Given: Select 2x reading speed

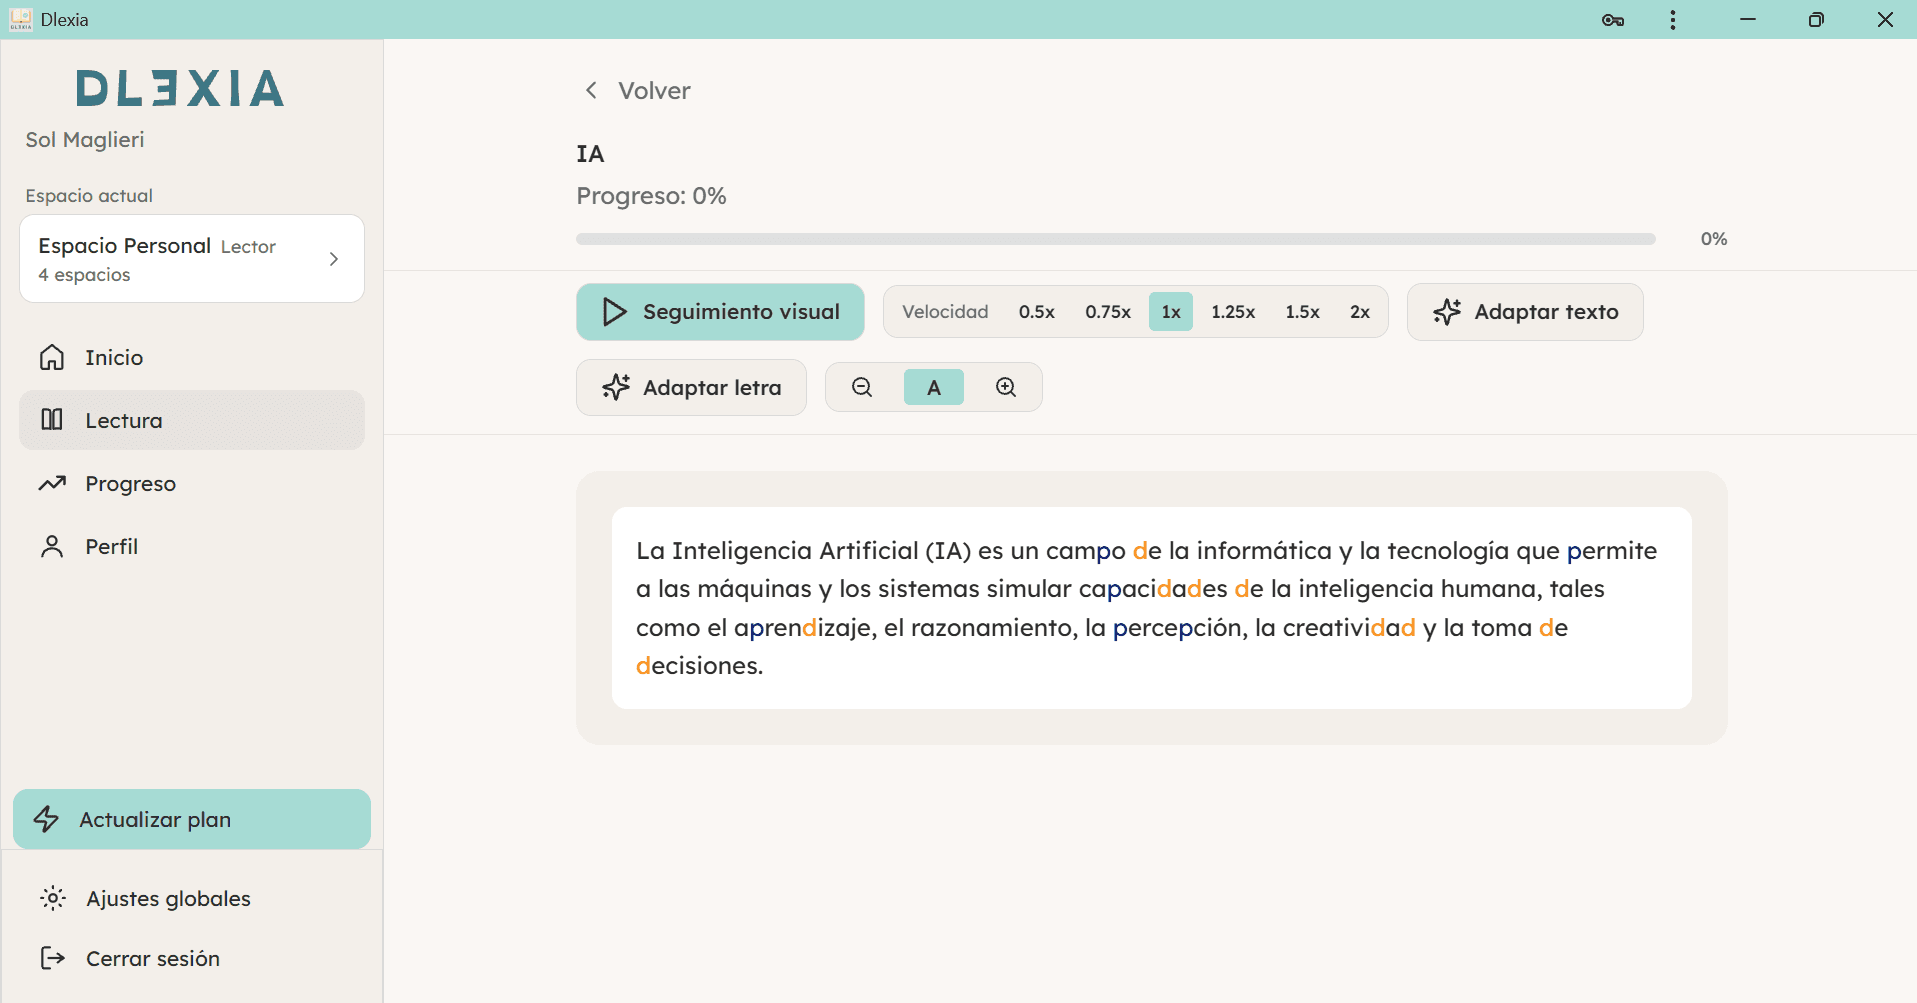Looking at the screenshot, I should pos(1360,312).
